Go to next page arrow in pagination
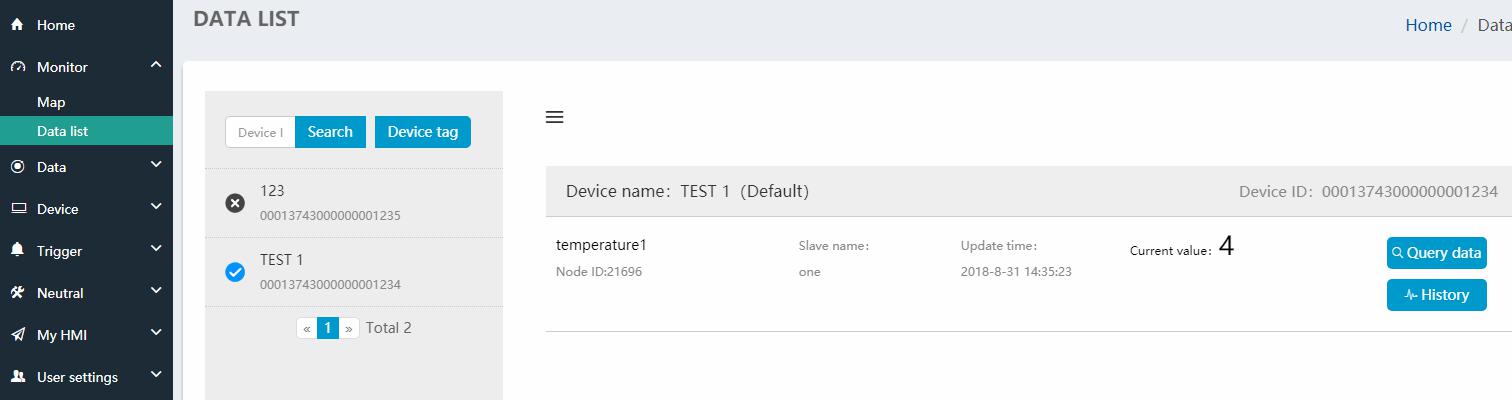Viewport: 1512px width, 400px height. point(349,328)
